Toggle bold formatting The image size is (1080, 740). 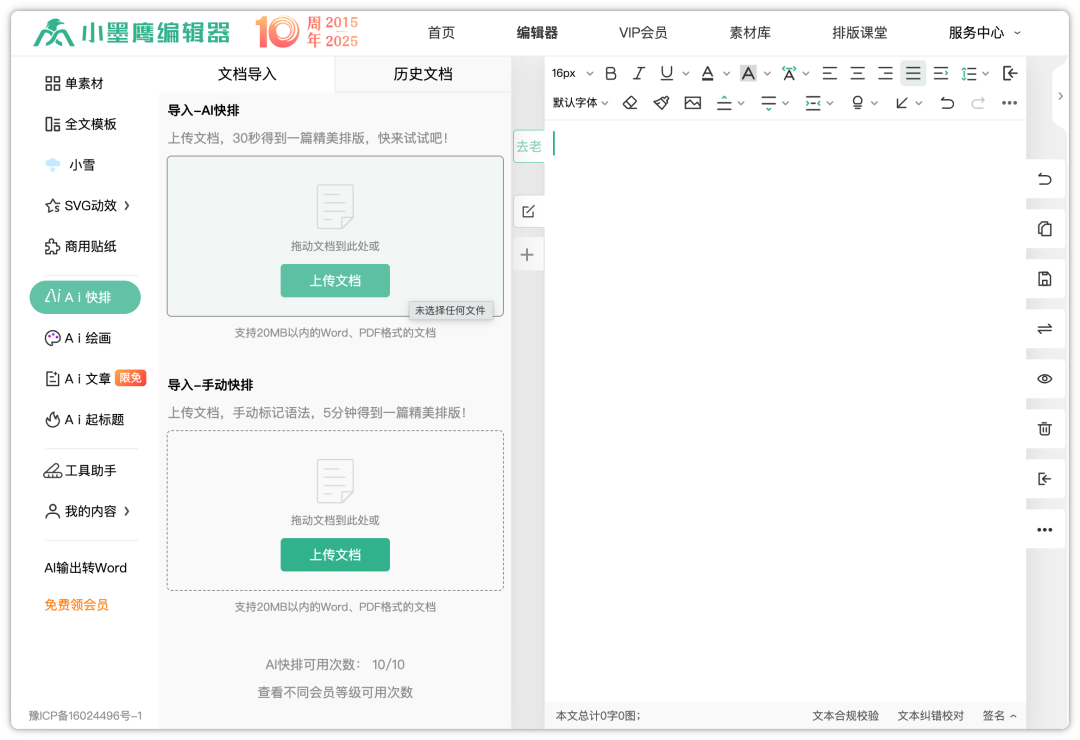(611, 73)
